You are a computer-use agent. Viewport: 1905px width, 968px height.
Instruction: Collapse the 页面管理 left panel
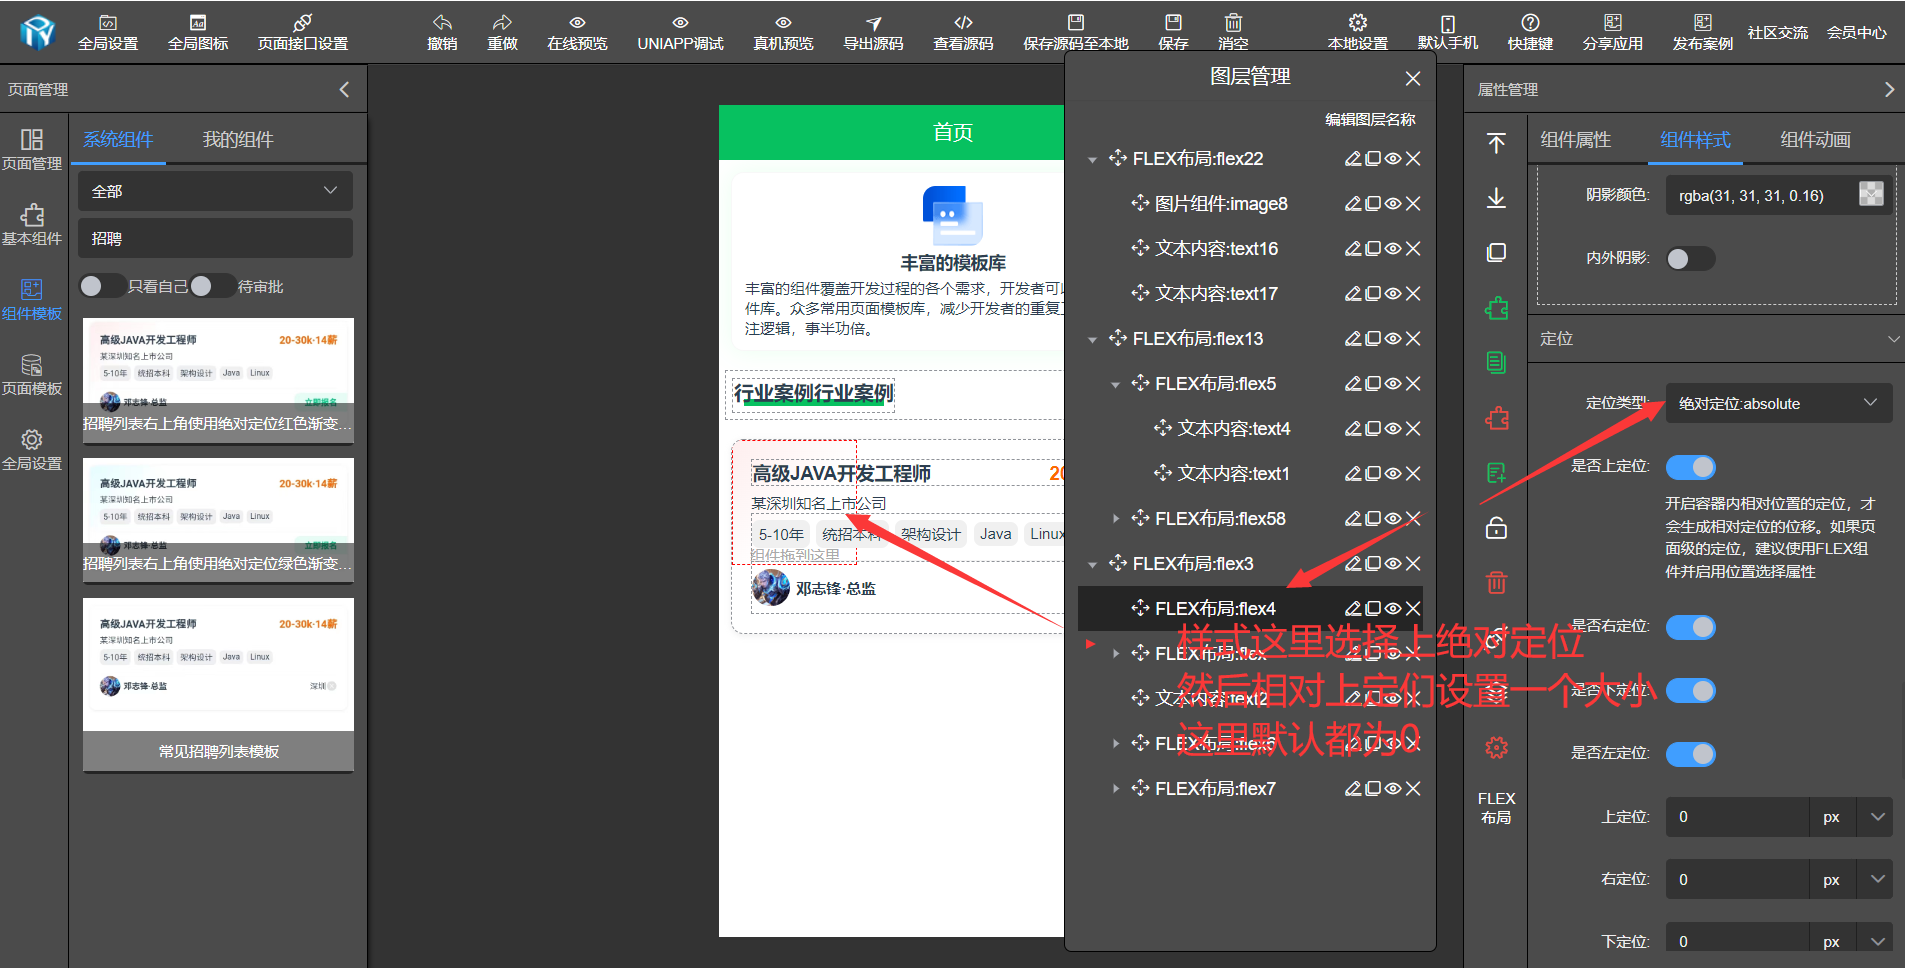point(344,89)
